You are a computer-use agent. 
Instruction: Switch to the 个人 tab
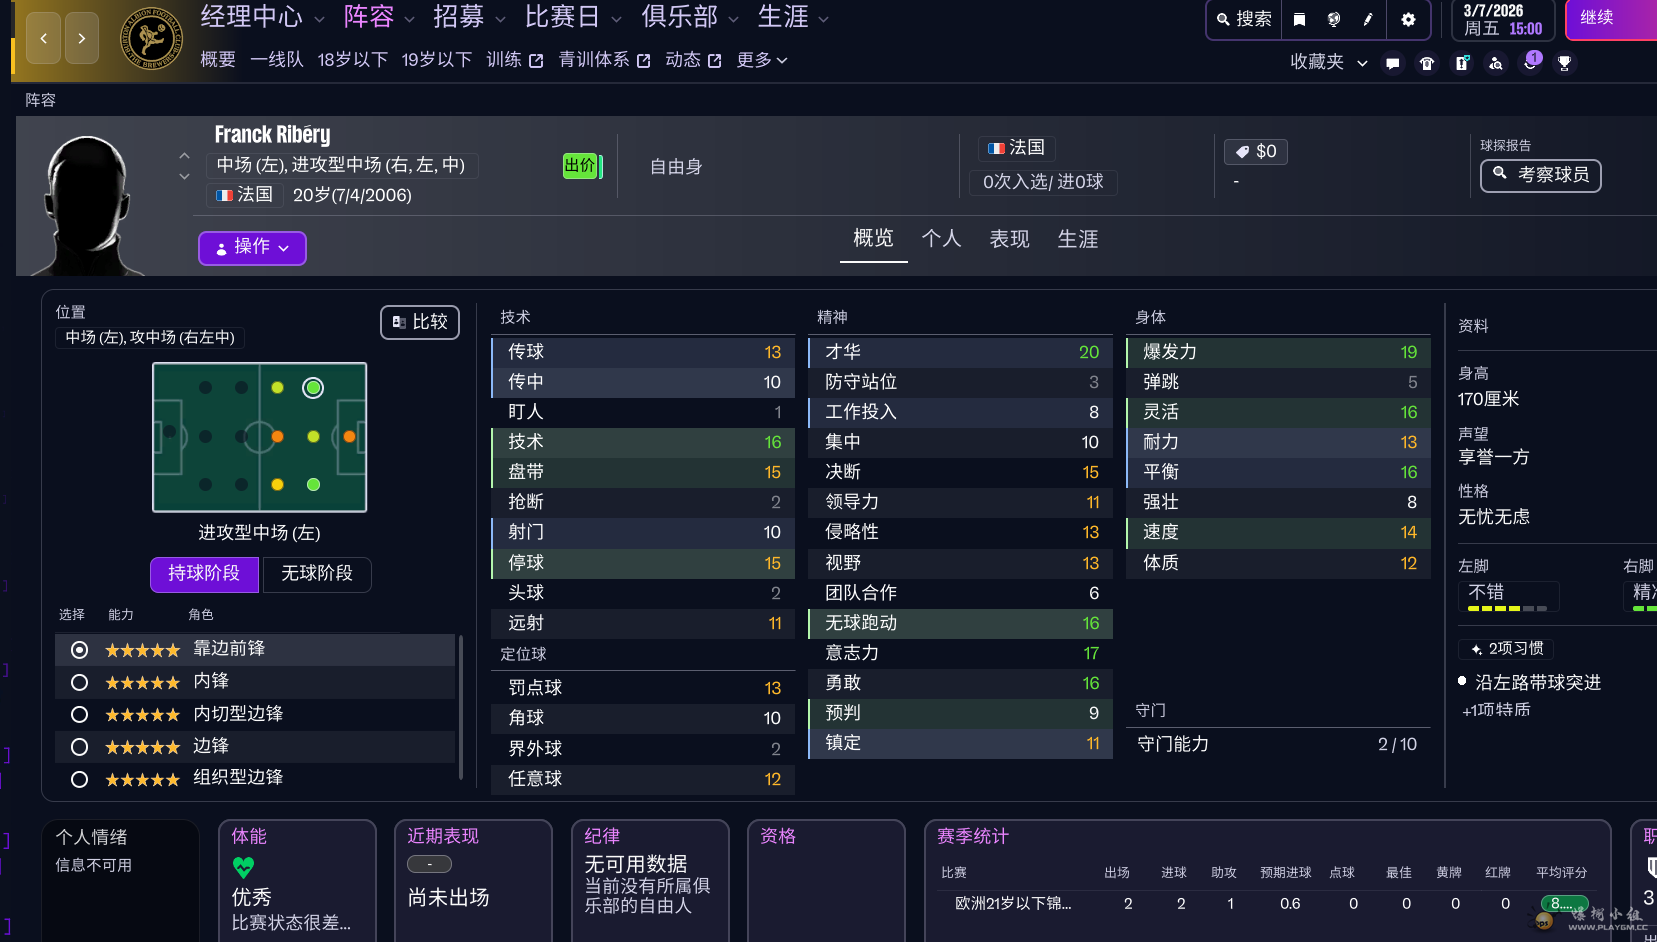click(x=941, y=239)
